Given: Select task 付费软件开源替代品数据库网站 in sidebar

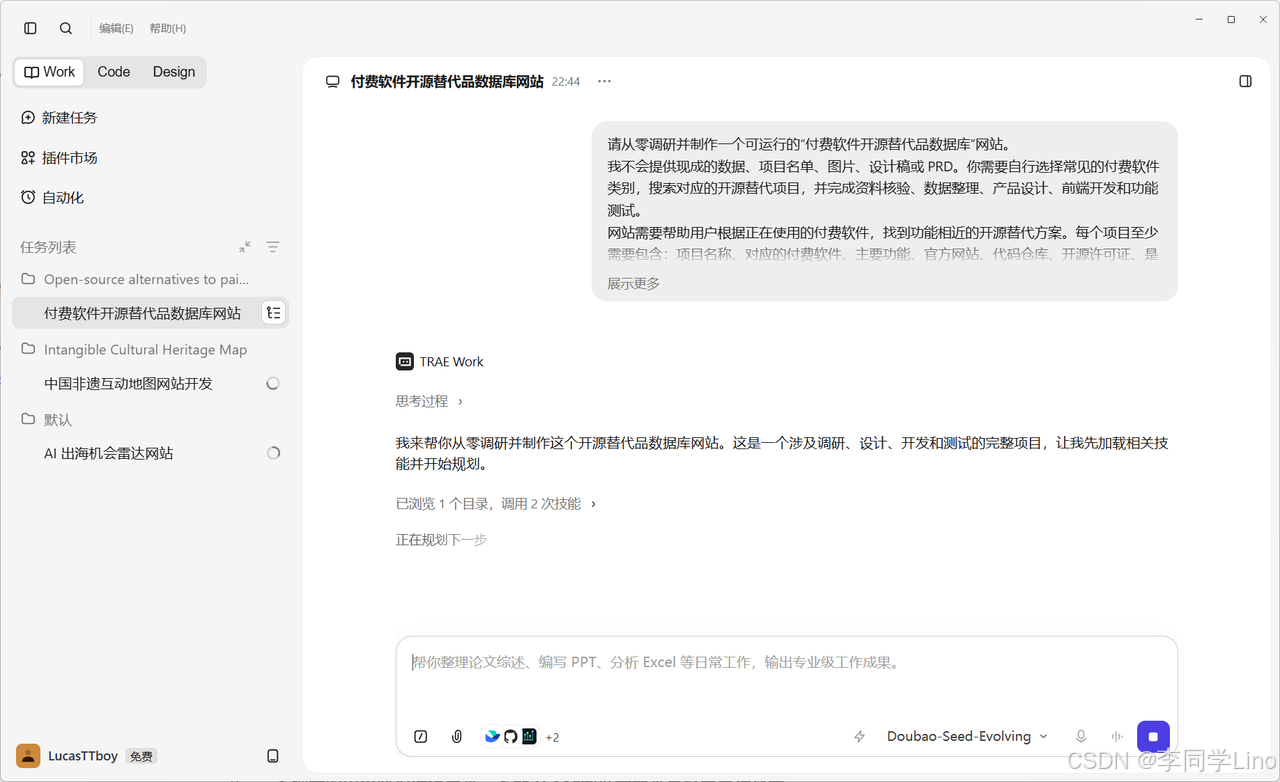Looking at the screenshot, I should [x=150, y=313].
